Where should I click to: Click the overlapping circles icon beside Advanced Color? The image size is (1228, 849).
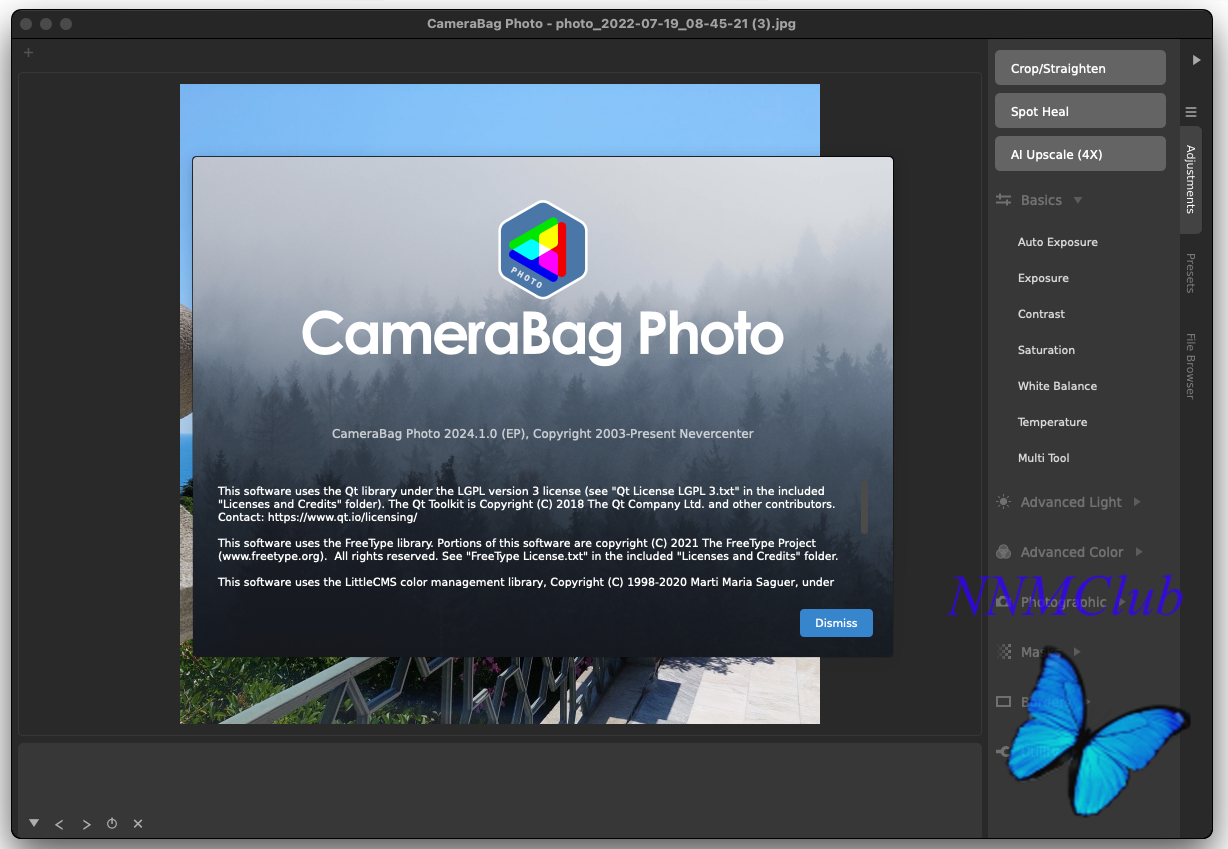click(1004, 552)
